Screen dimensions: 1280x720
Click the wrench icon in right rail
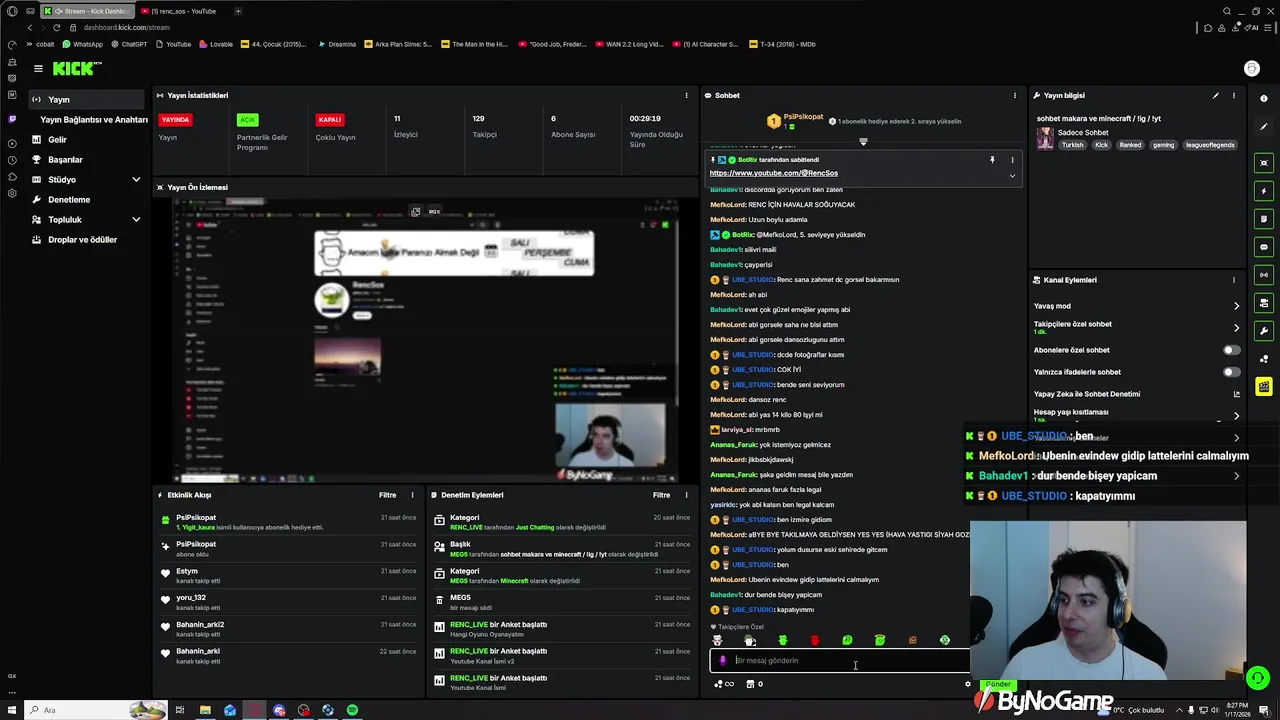coord(1264,331)
